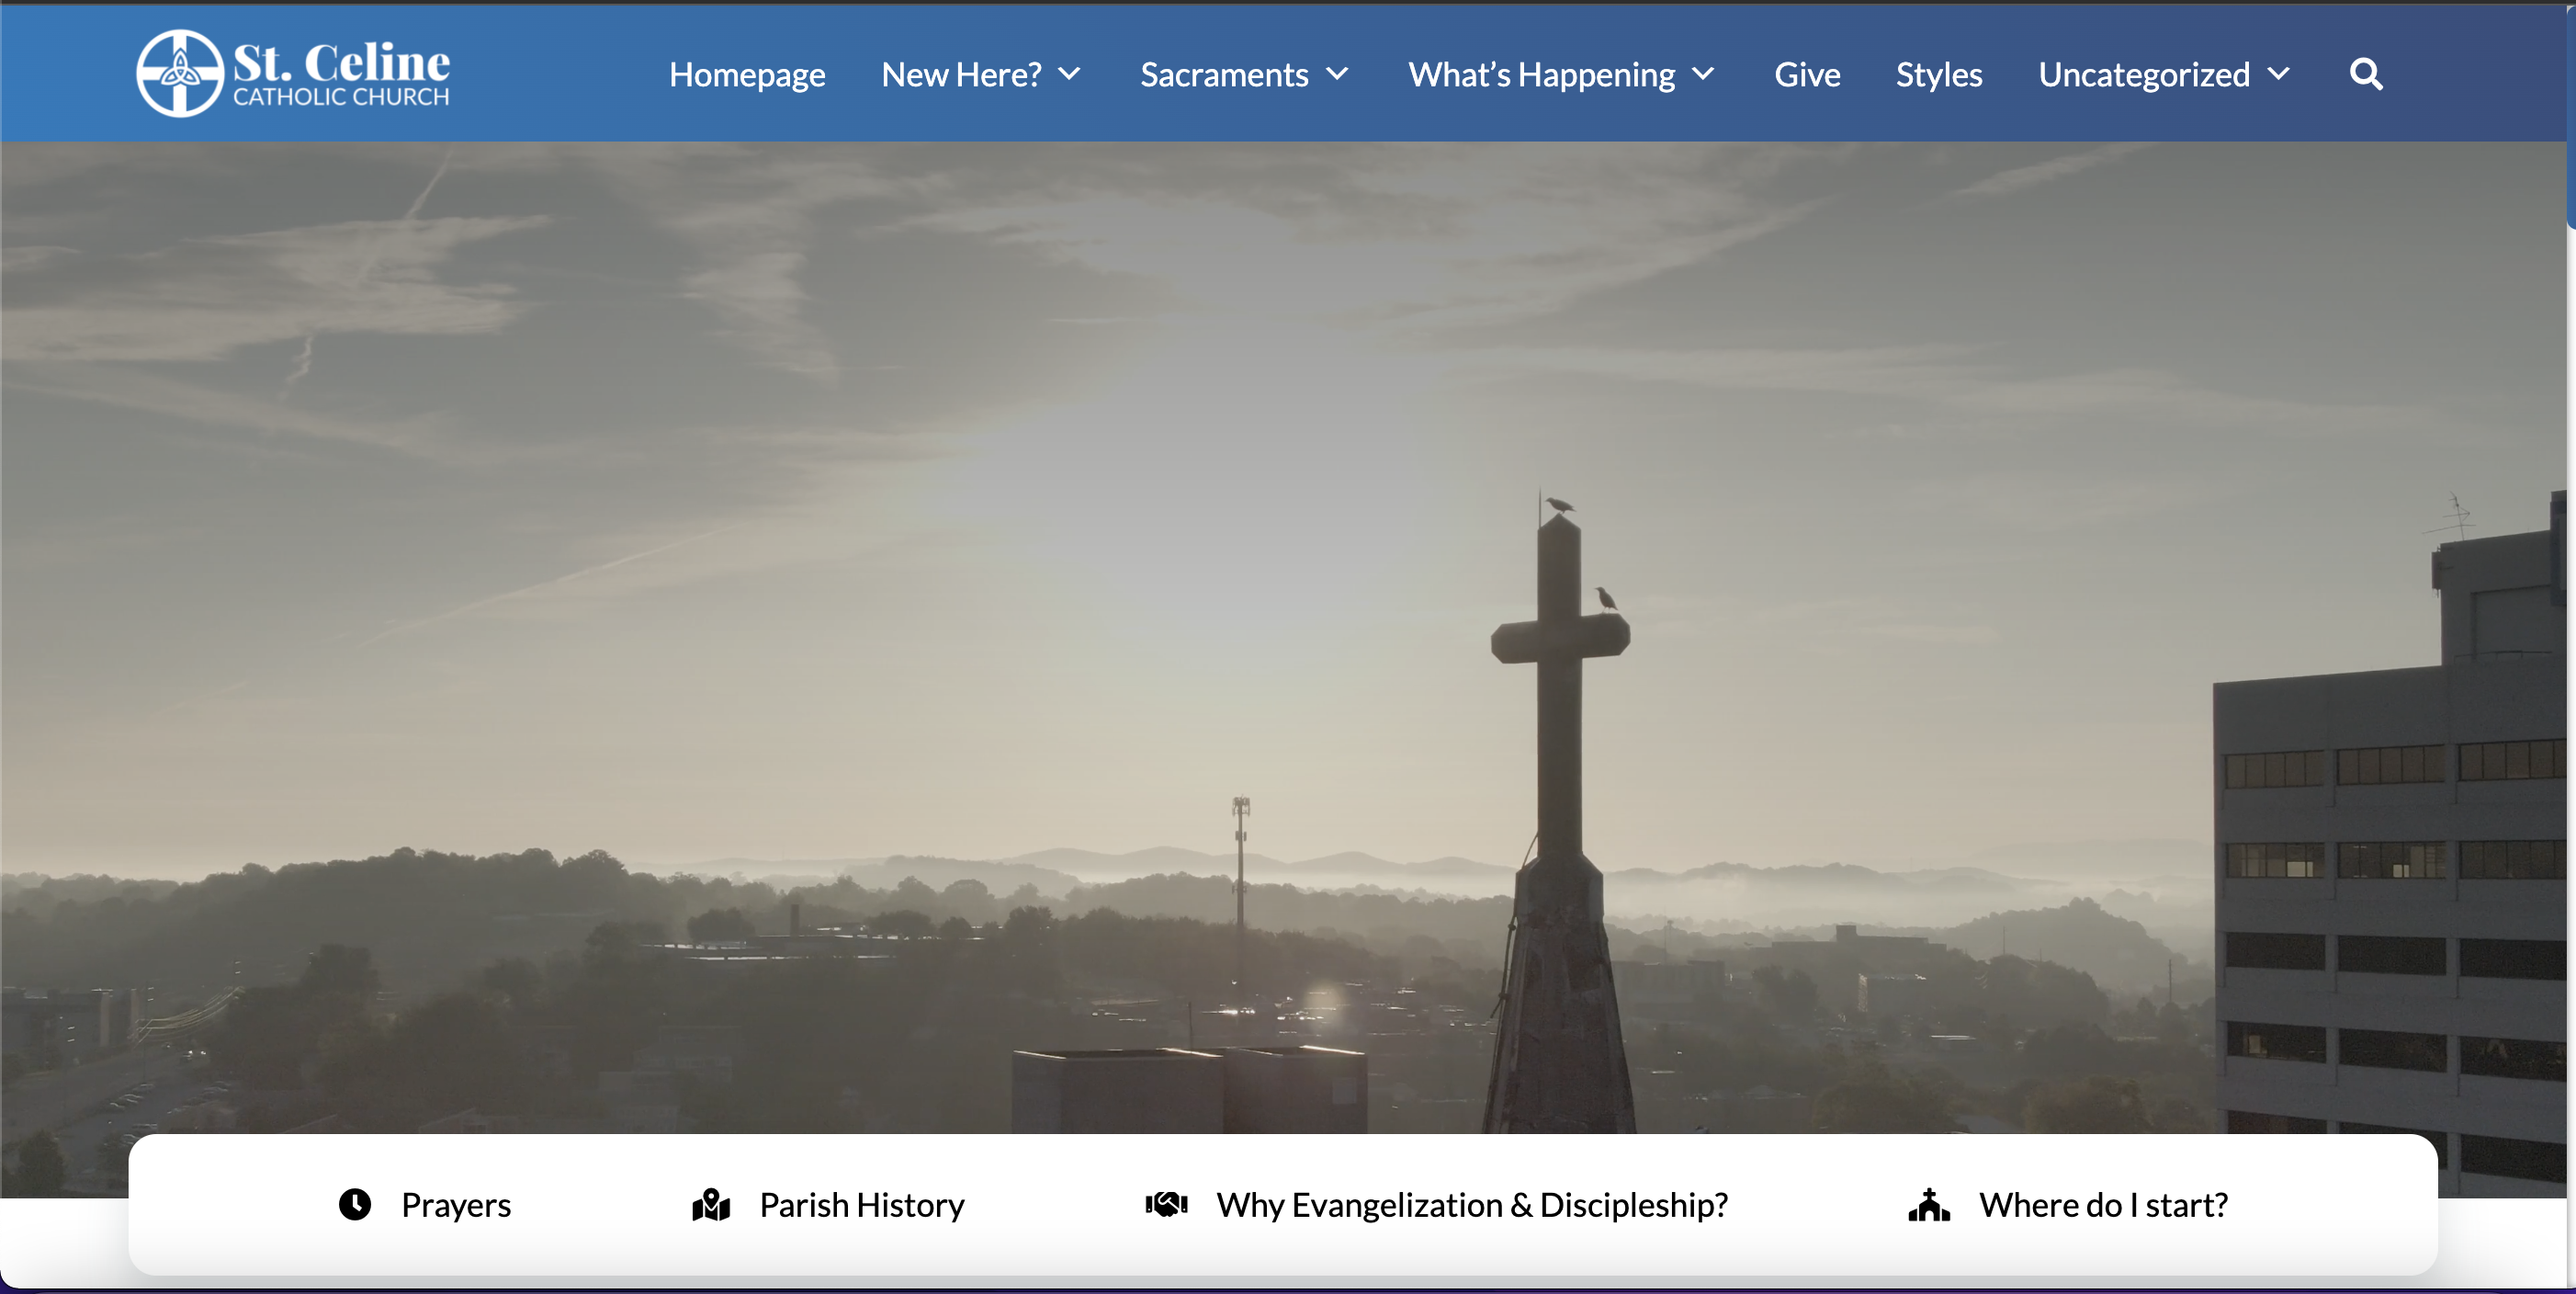Click the search magnifier icon in the header
This screenshot has height=1294, width=2576.
2365,75
